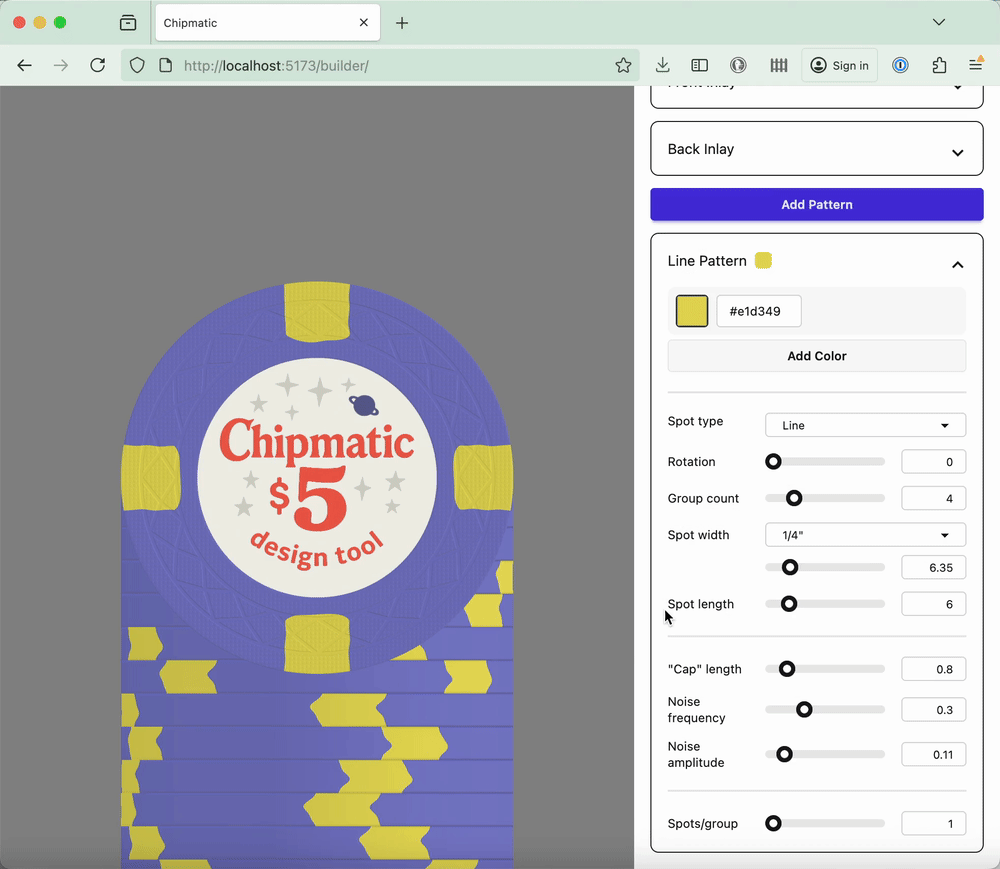Adjust the "Cap" length slider

click(825, 669)
